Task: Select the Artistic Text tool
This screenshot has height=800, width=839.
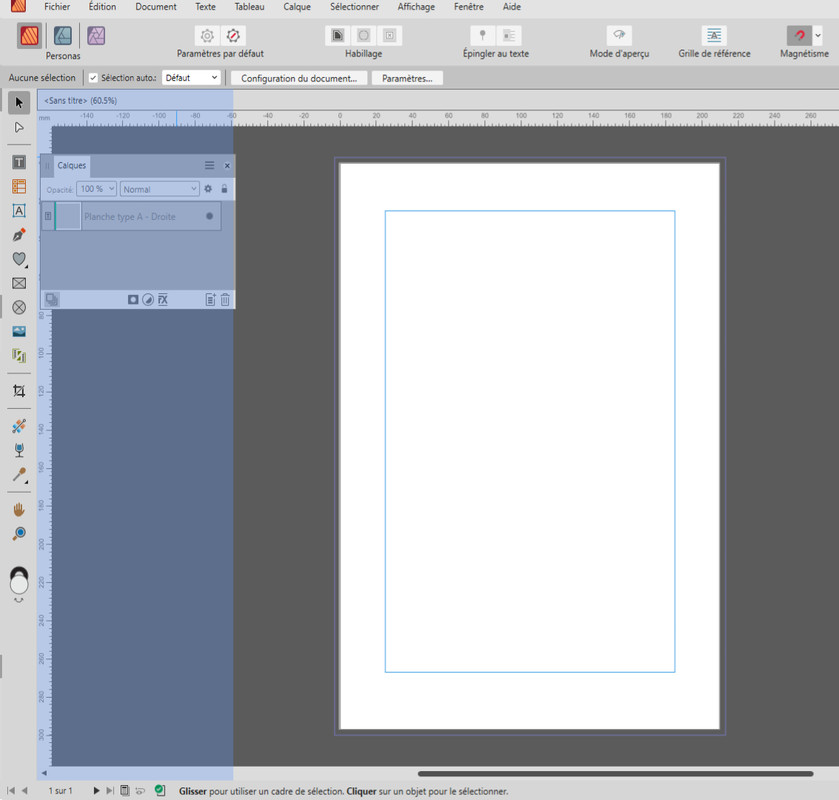Action: (19, 210)
